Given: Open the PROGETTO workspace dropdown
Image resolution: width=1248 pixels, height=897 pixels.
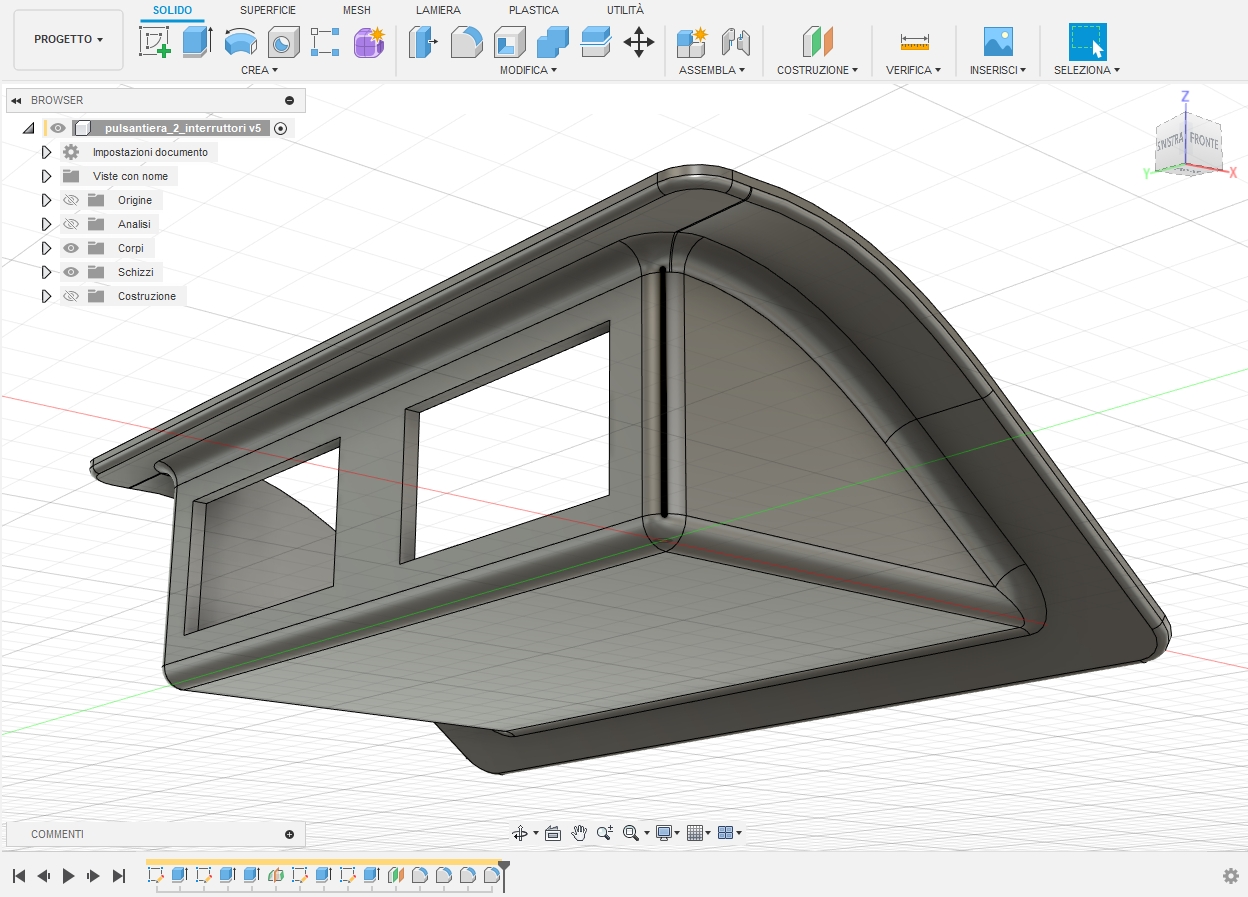Looking at the screenshot, I should coord(69,40).
